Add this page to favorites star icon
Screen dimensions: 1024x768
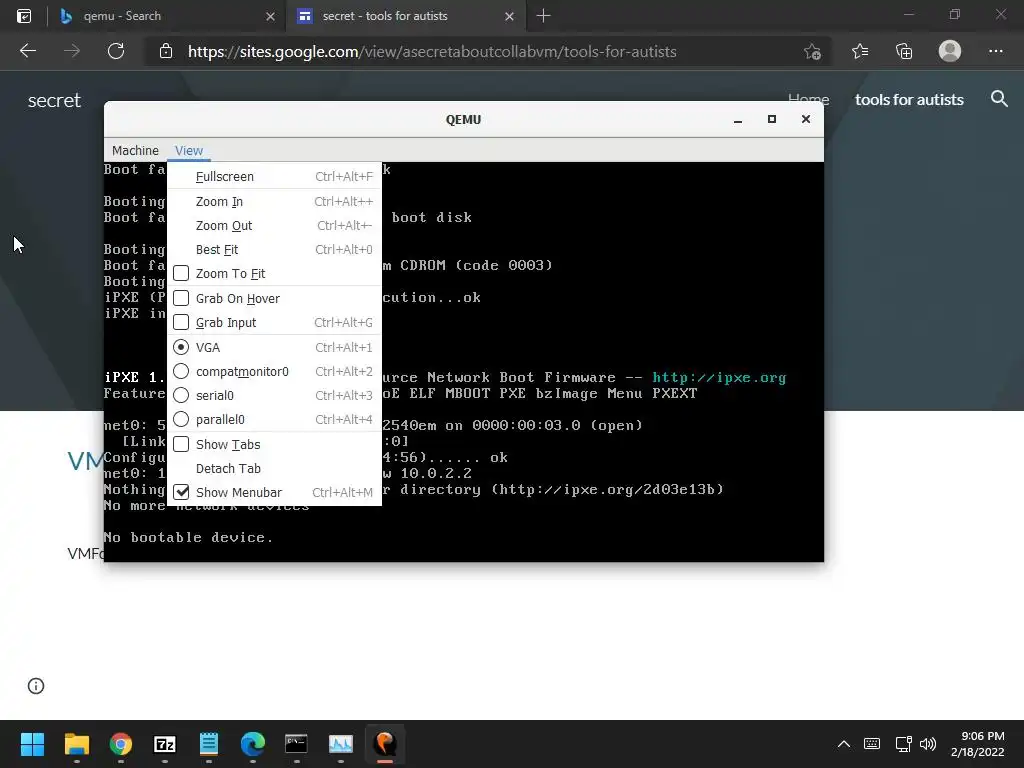point(812,52)
